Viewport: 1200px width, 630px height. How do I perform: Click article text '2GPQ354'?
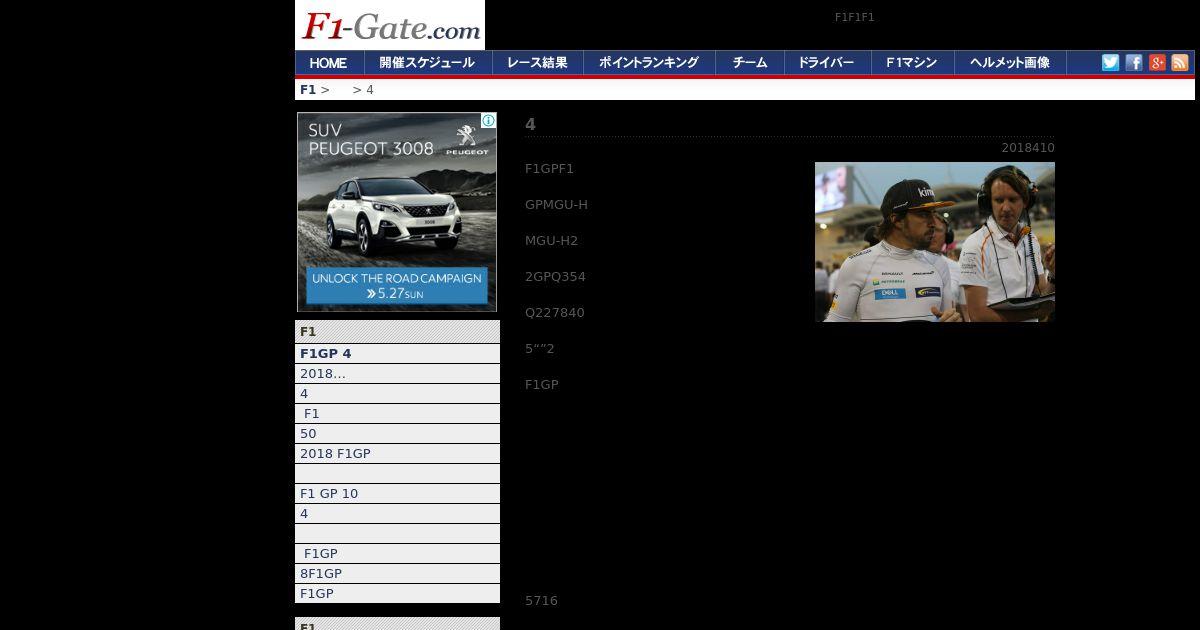tap(555, 277)
